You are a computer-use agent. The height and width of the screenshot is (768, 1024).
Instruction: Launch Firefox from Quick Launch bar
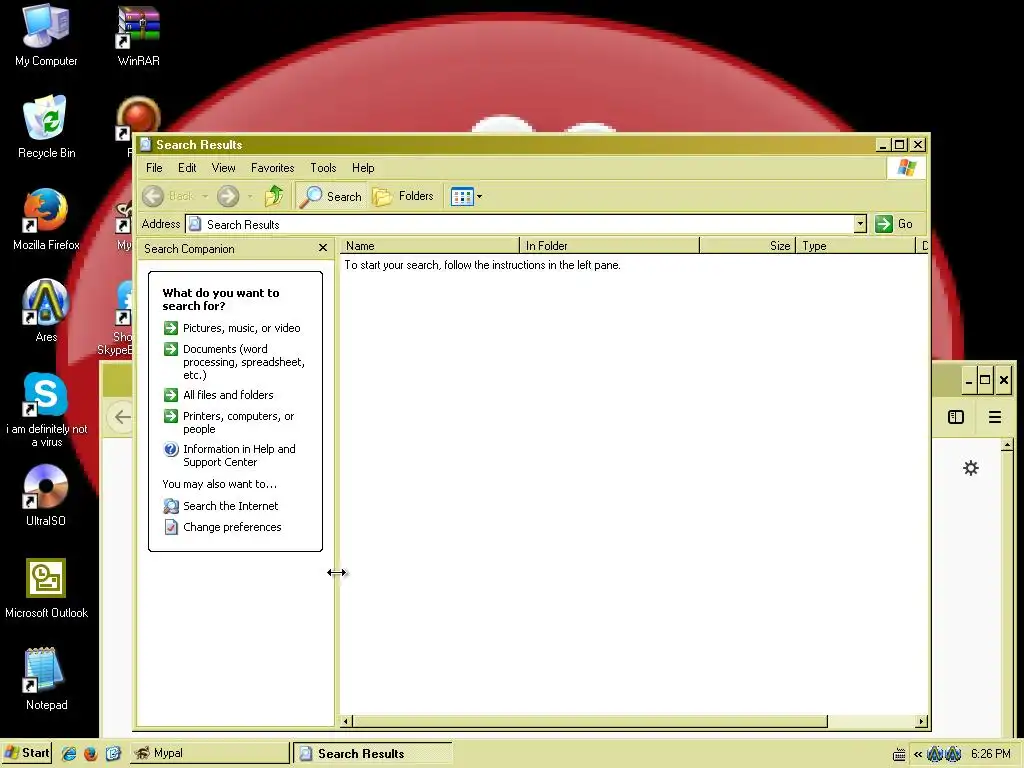click(x=90, y=754)
